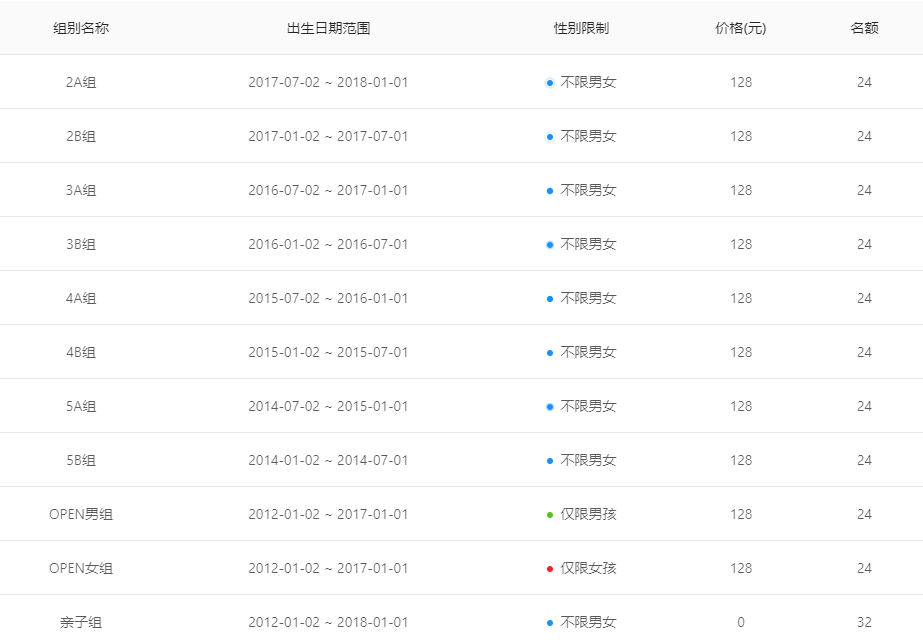The width and height of the screenshot is (923, 644).
Task: Click the 出生日期范围 column header
Action: (x=328, y=28)
